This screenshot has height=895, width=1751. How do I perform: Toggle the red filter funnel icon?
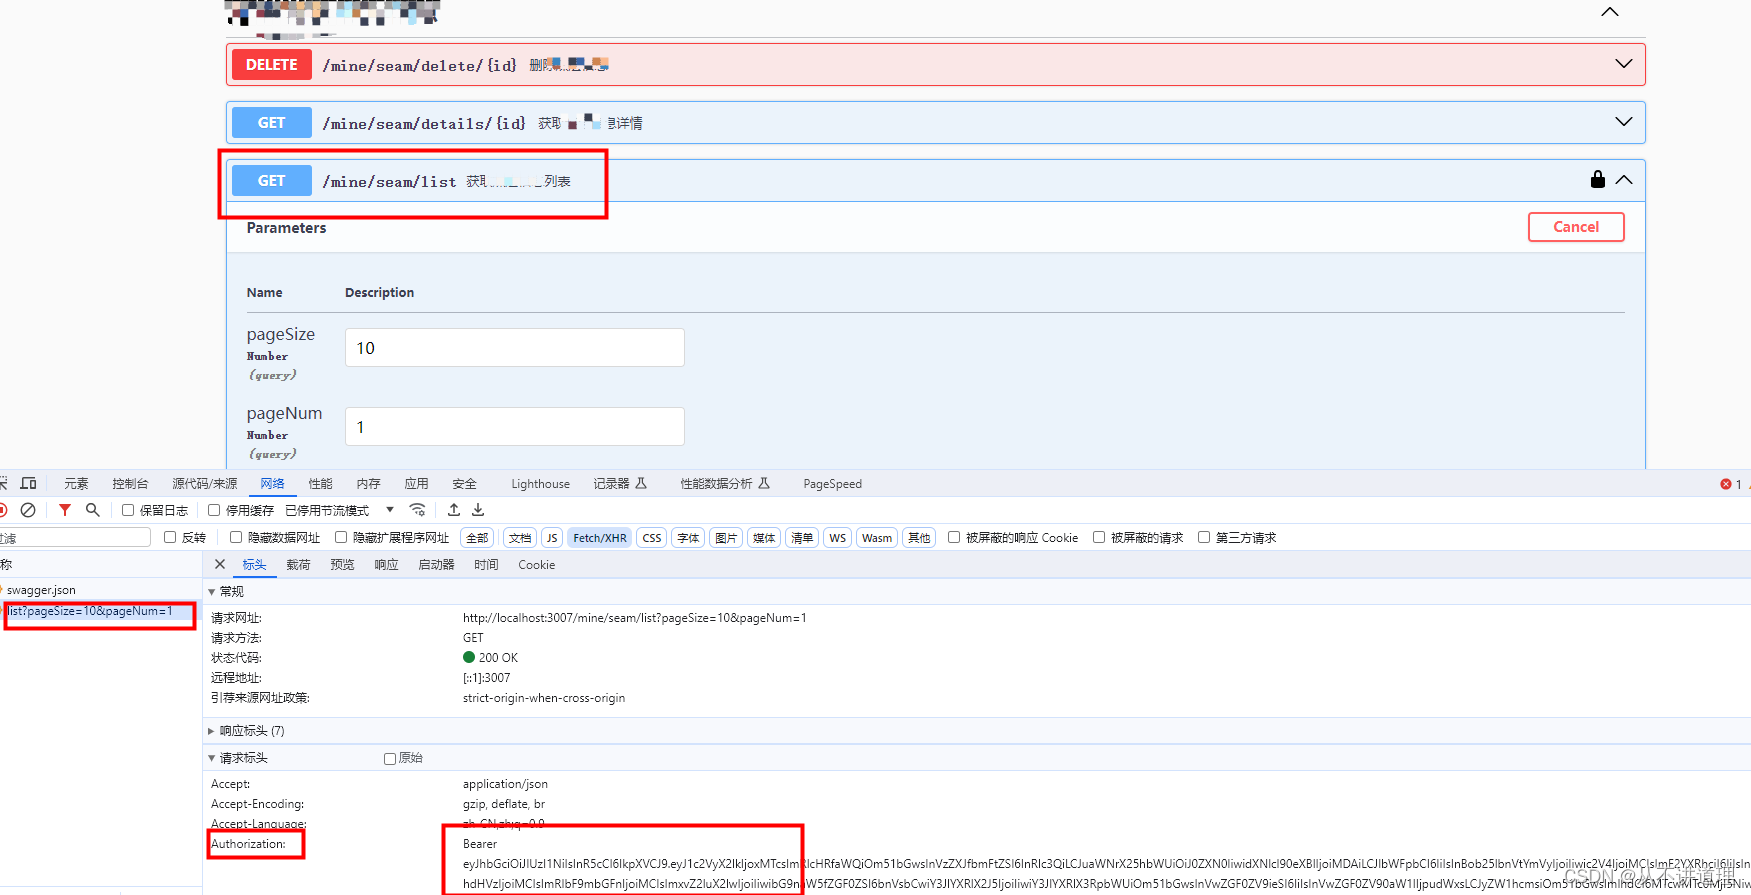[x=65, y=510]
